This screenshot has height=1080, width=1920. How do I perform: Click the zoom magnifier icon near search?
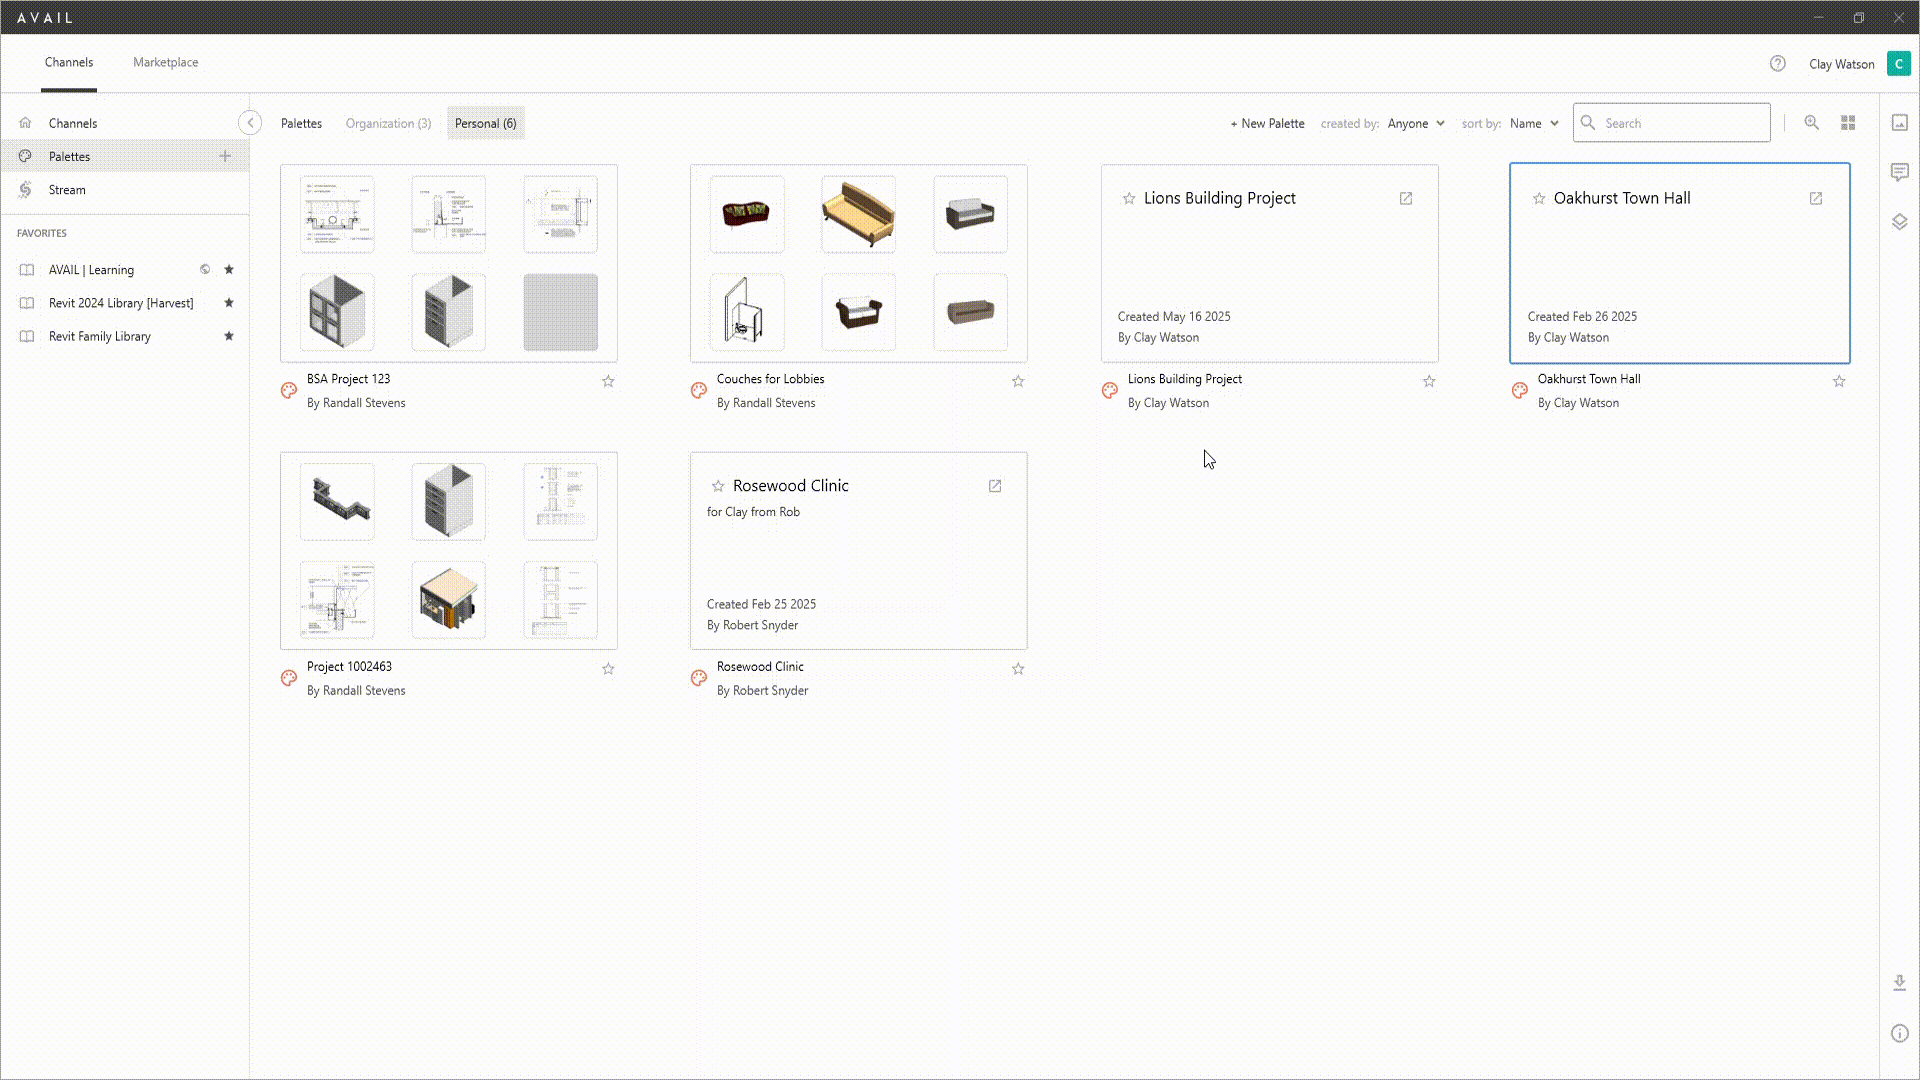click(x=1811, y=122)
